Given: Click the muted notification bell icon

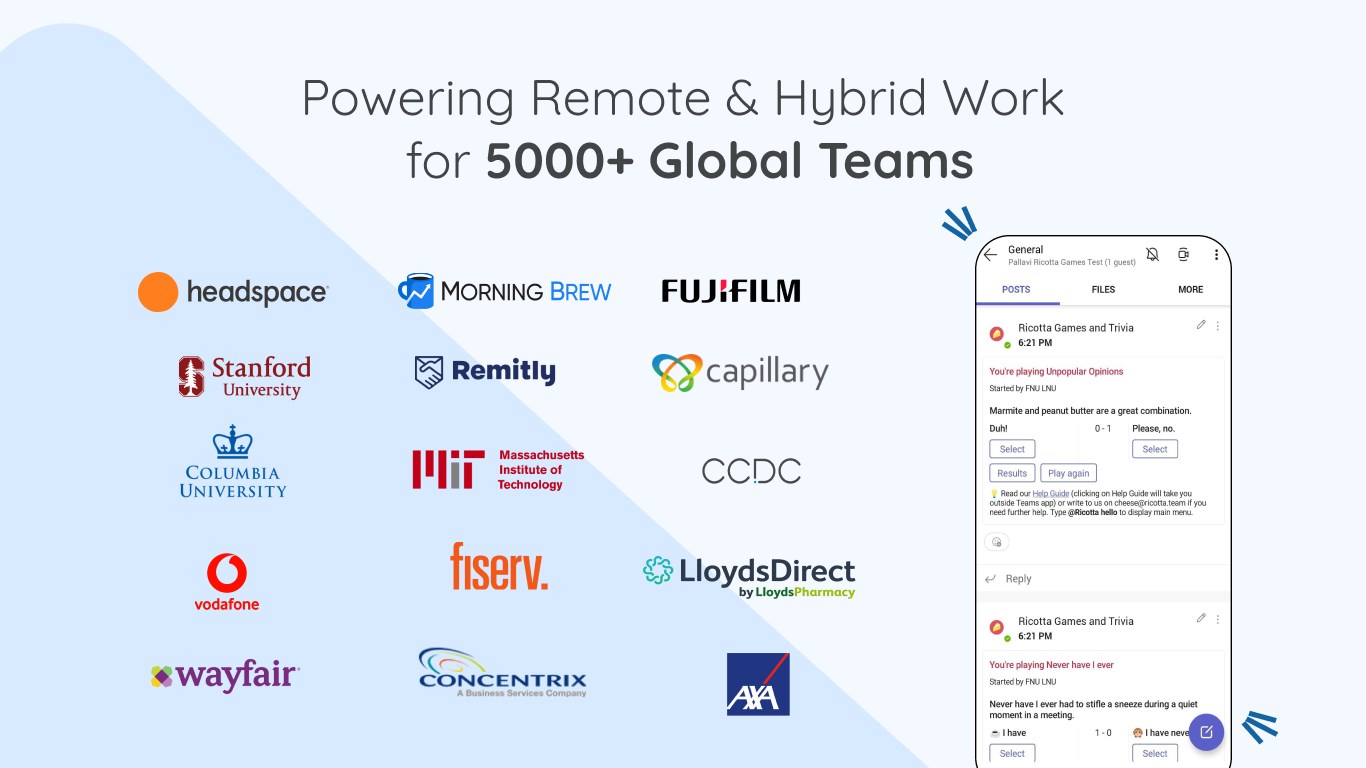Looking at the screenshot, I should click(1152, 255).
